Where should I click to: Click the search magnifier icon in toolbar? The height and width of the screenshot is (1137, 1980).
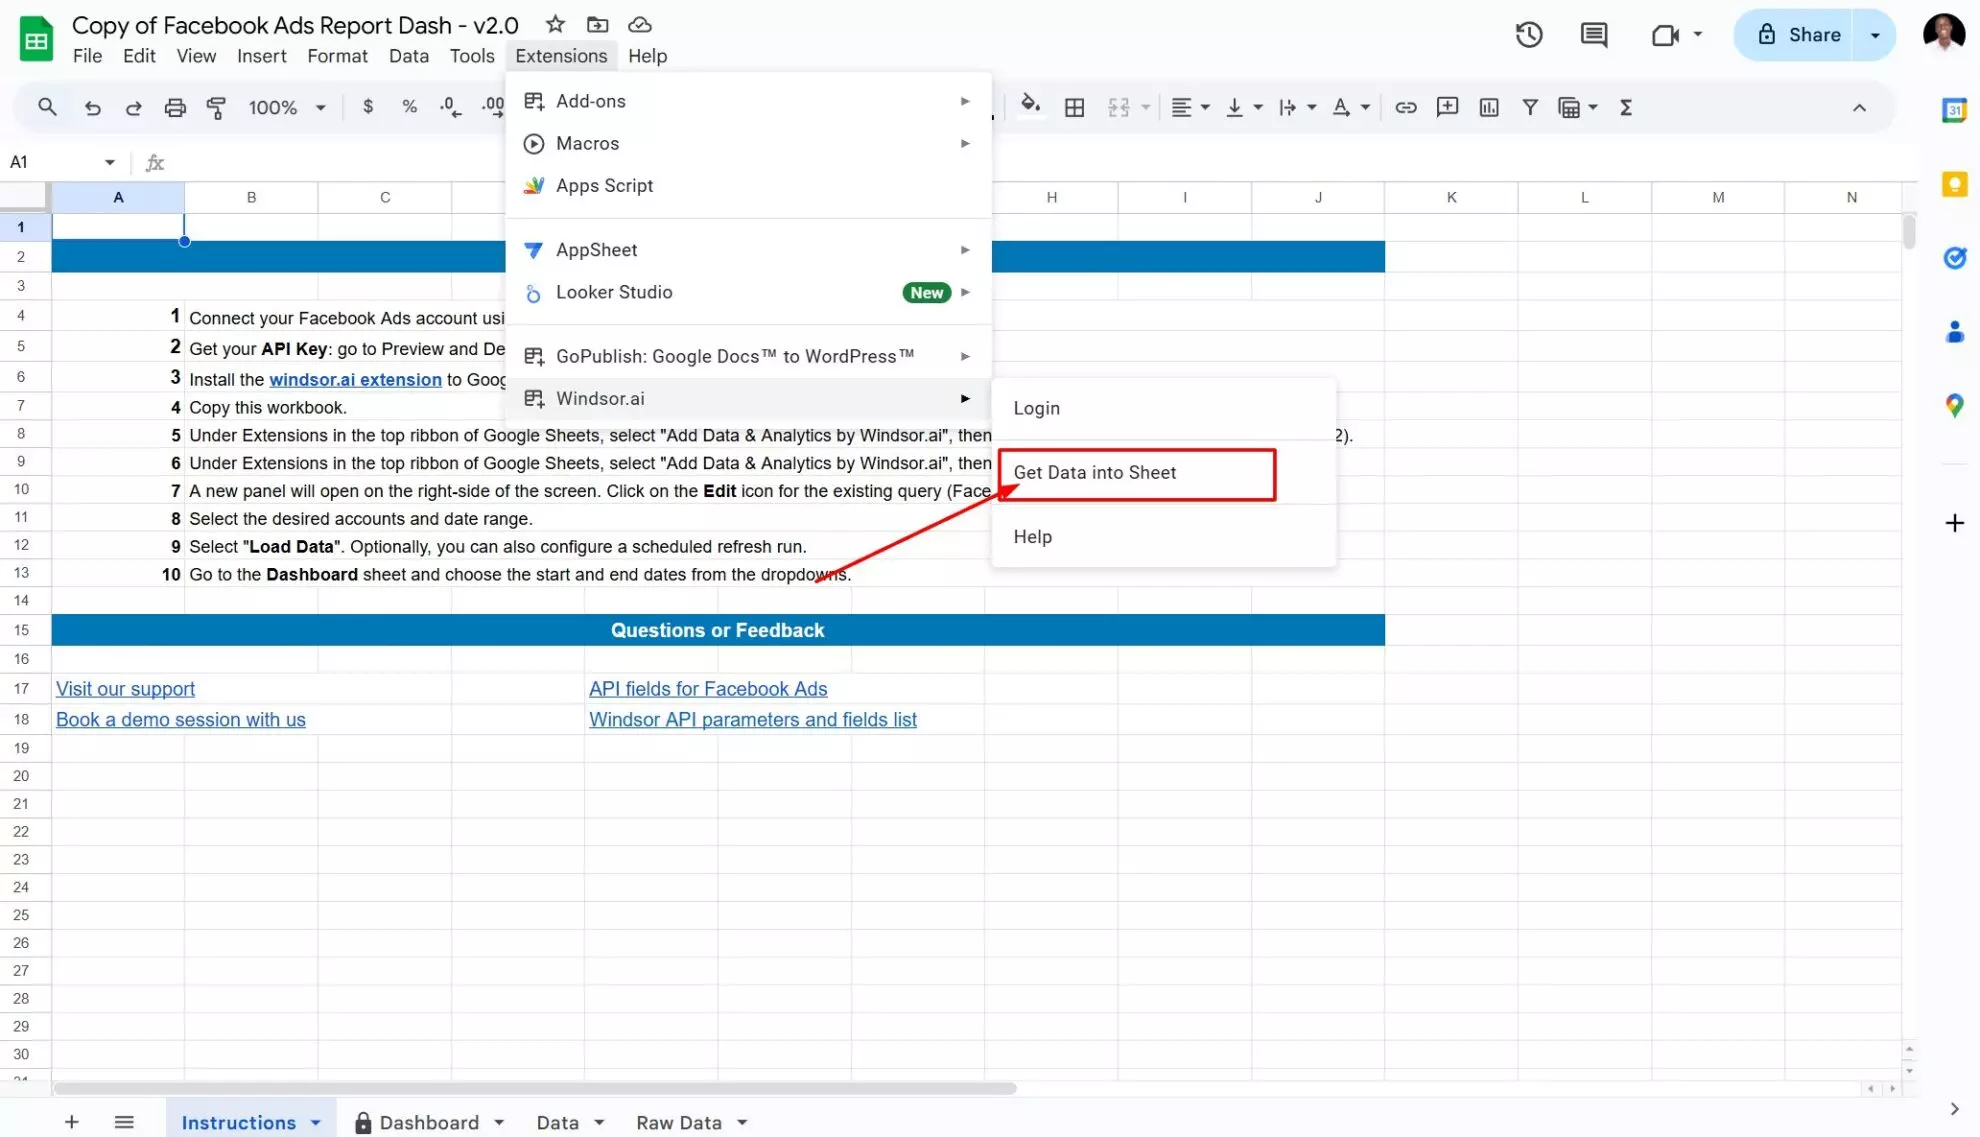coord(47,107)
